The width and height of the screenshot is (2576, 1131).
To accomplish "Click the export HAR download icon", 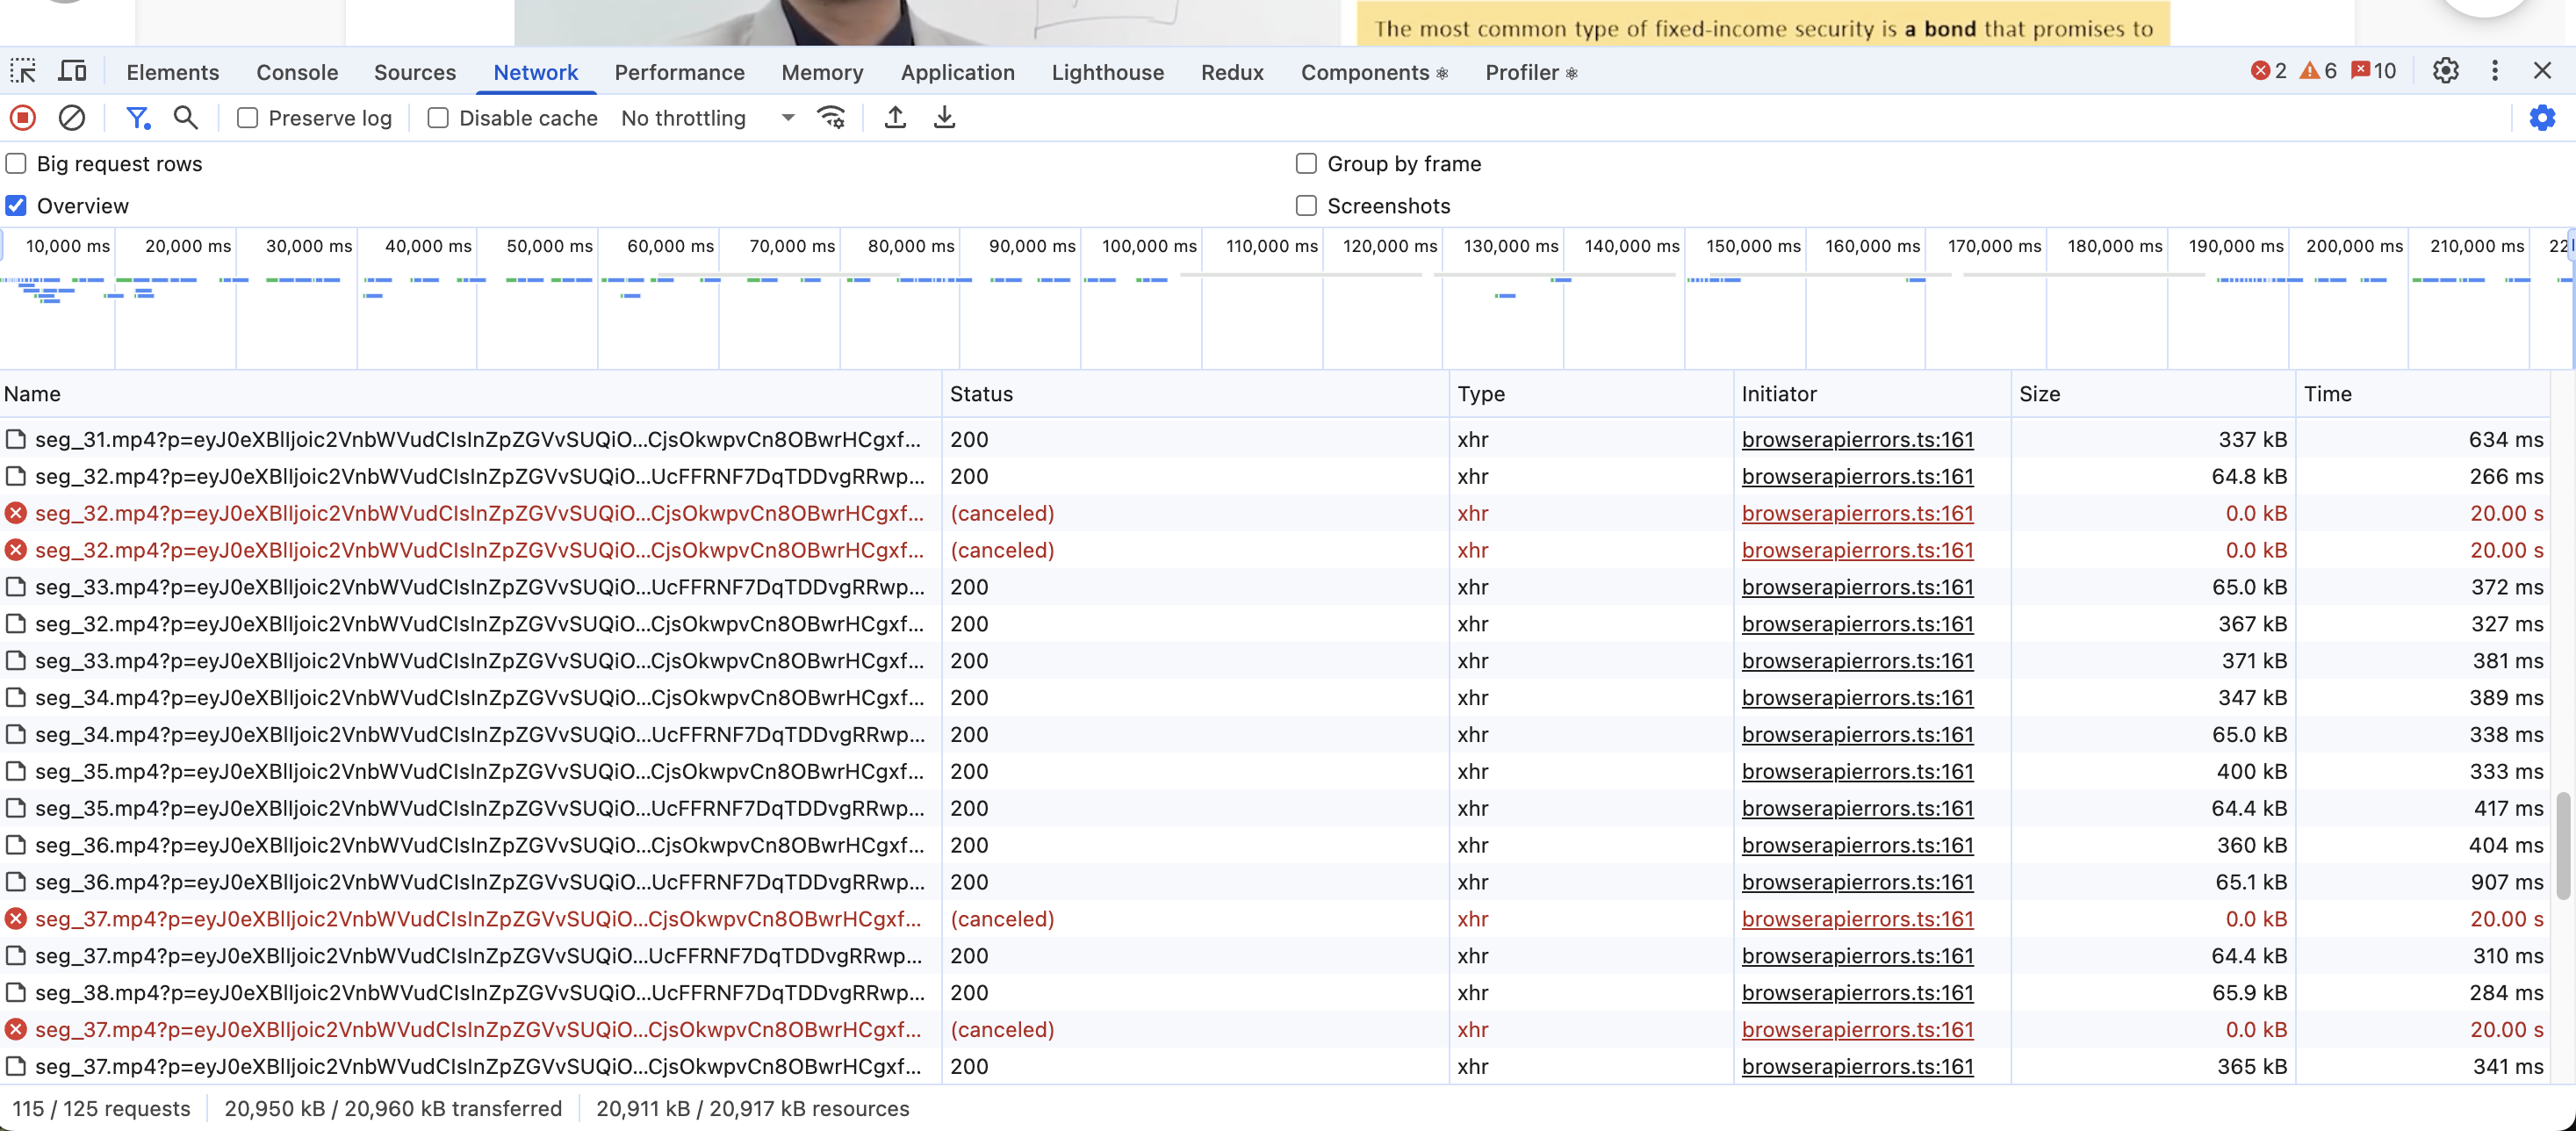I will (944, 118).
